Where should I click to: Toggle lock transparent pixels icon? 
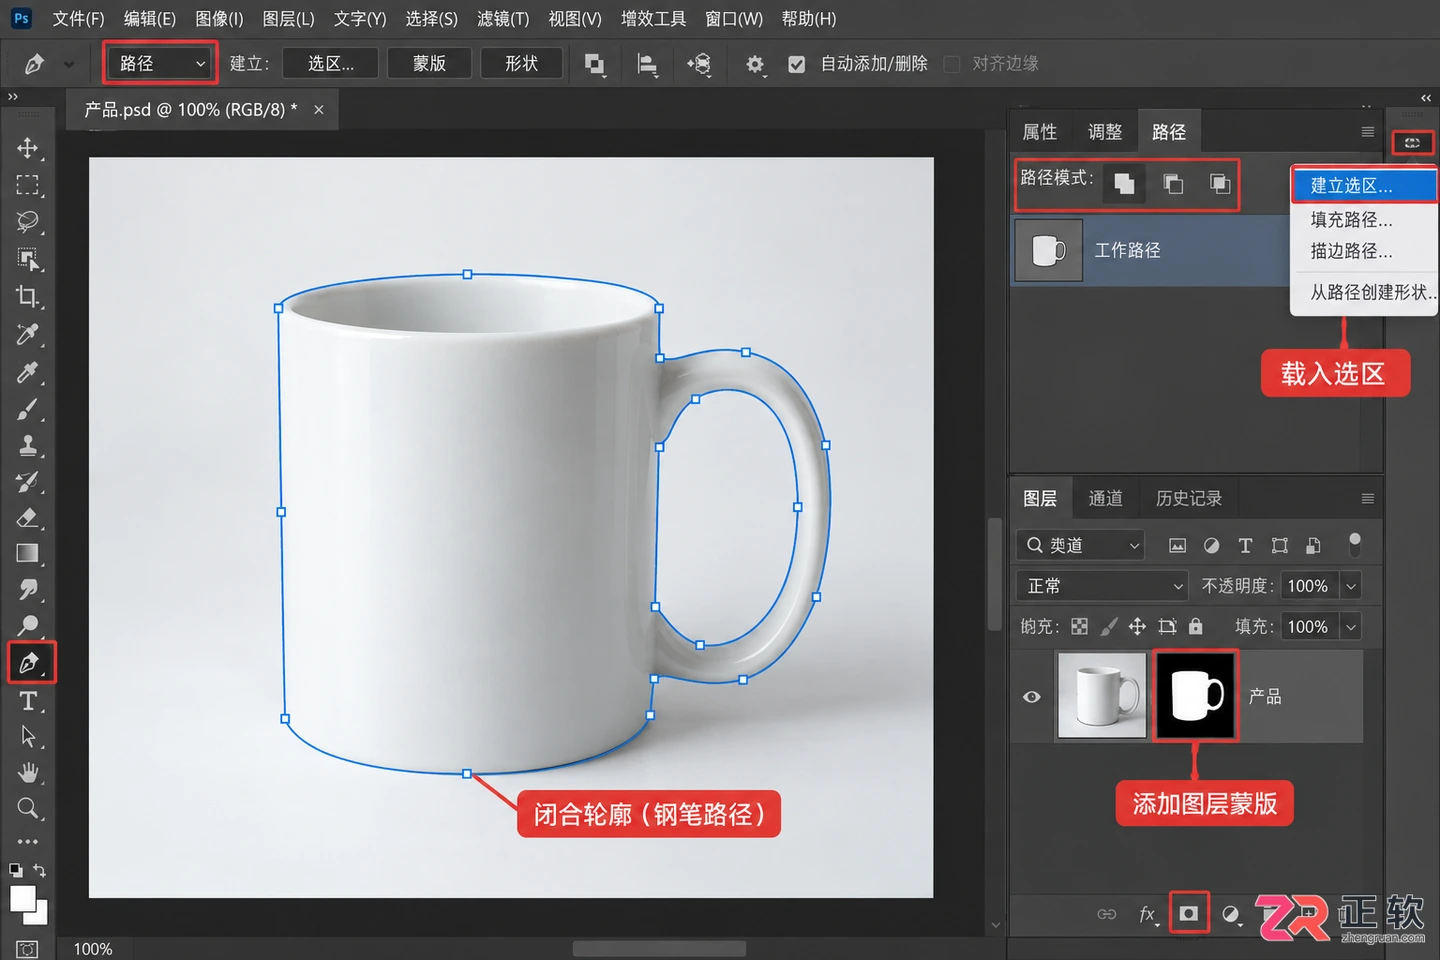1079,627
